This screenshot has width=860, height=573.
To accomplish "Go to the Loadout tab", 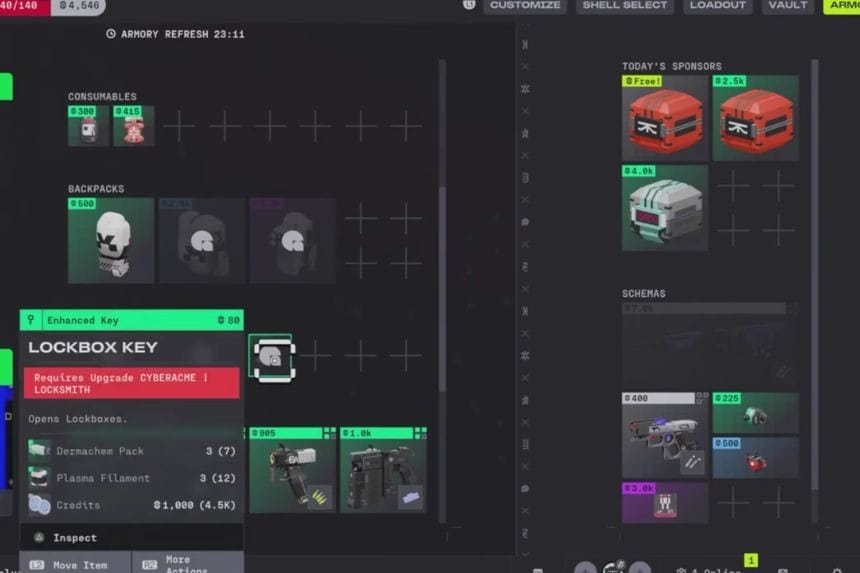I will click(x=718, y=5).
